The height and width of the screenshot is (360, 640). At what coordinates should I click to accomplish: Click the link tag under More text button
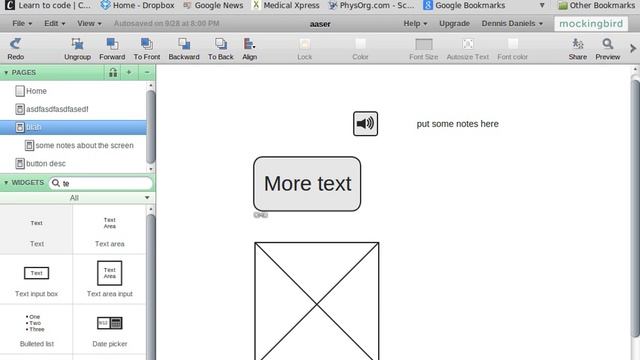[260, 215]
